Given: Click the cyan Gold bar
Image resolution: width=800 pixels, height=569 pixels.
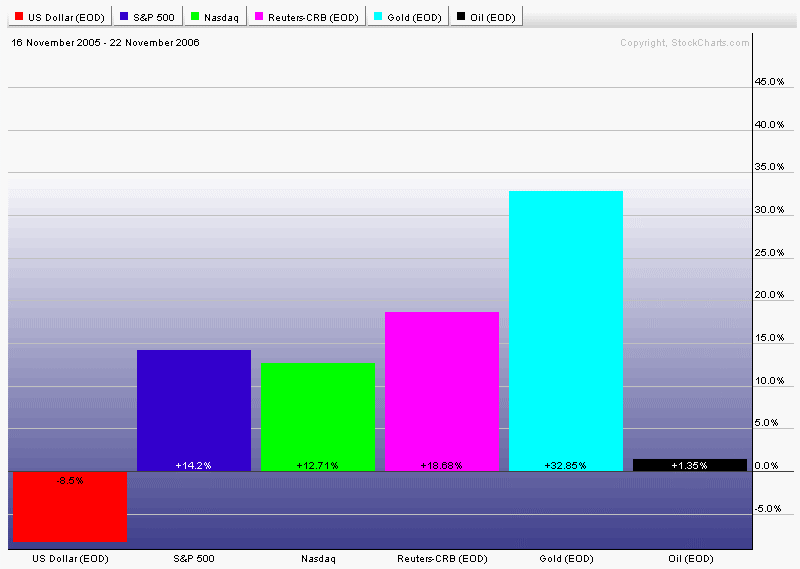Looking at the screenshot, I should 566,331.
